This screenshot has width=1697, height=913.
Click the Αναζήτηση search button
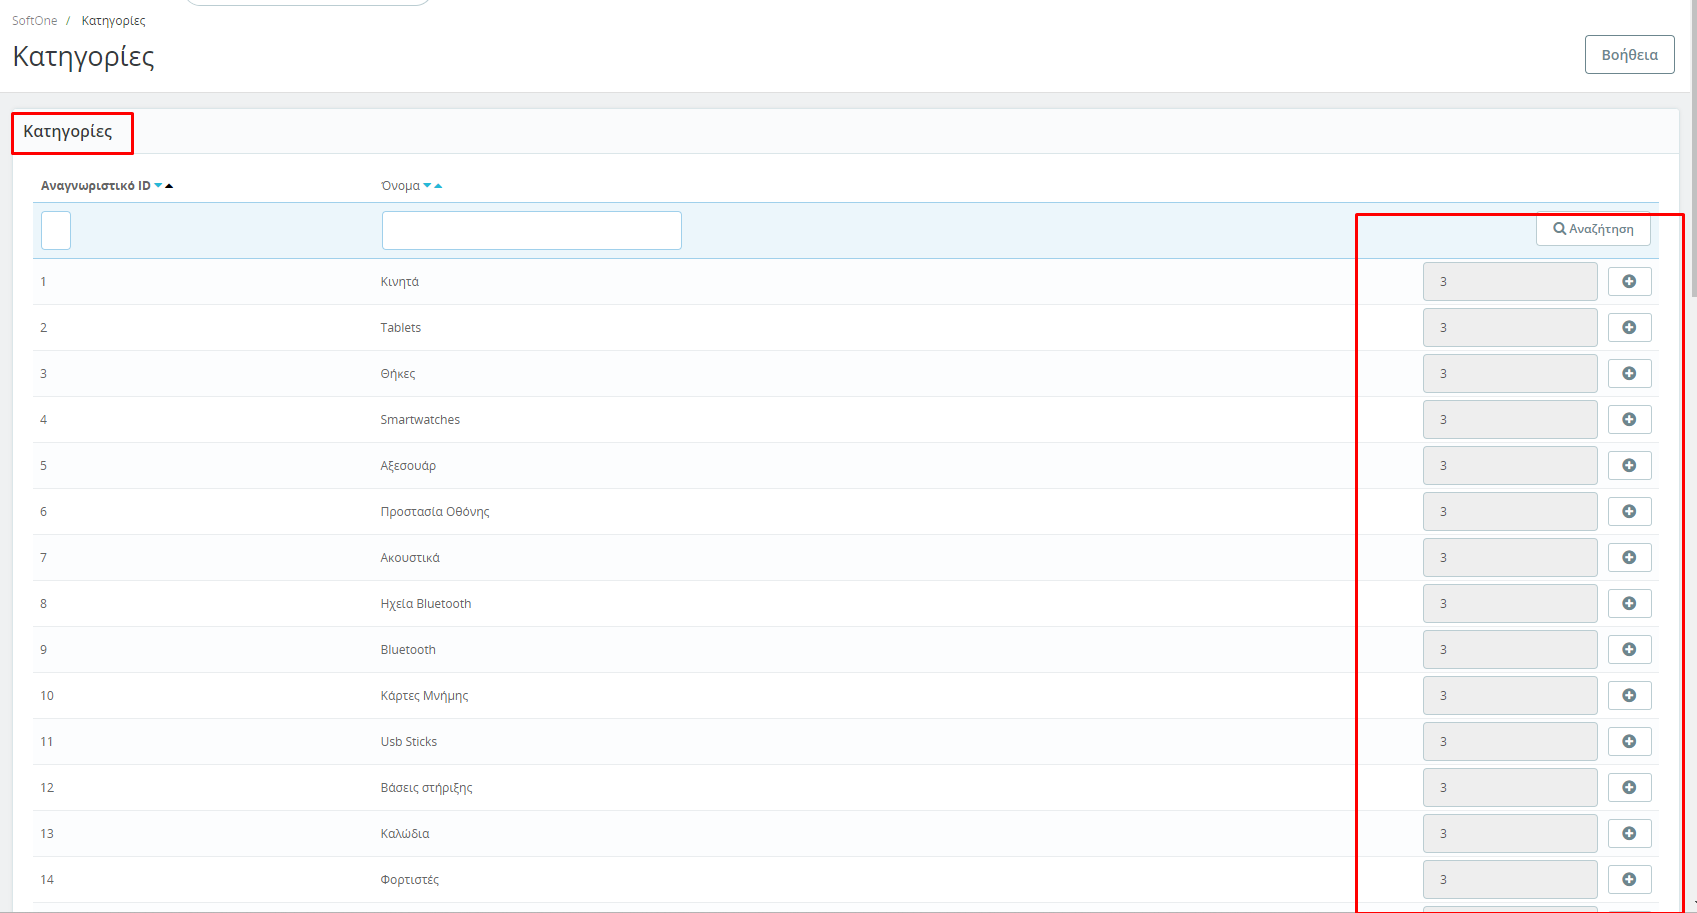point(1593,229)
